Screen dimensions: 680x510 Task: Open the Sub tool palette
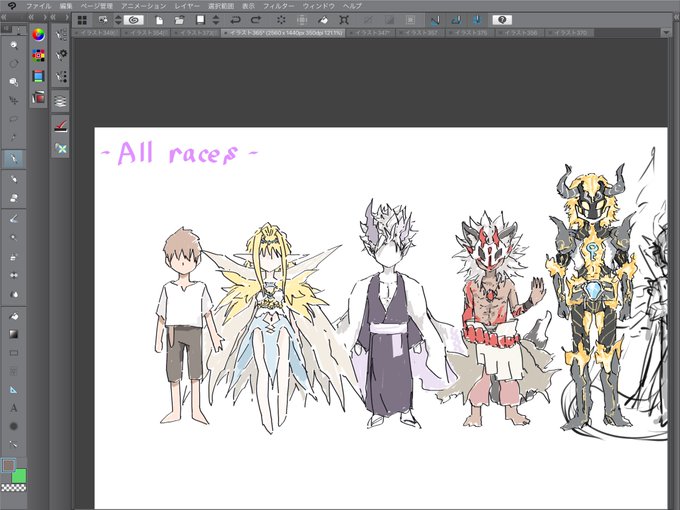(61, 35)
